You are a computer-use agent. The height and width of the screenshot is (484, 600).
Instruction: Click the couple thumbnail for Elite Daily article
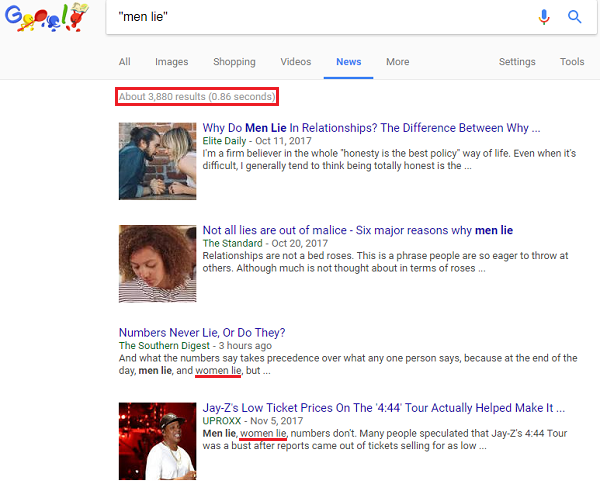[157, 160]
